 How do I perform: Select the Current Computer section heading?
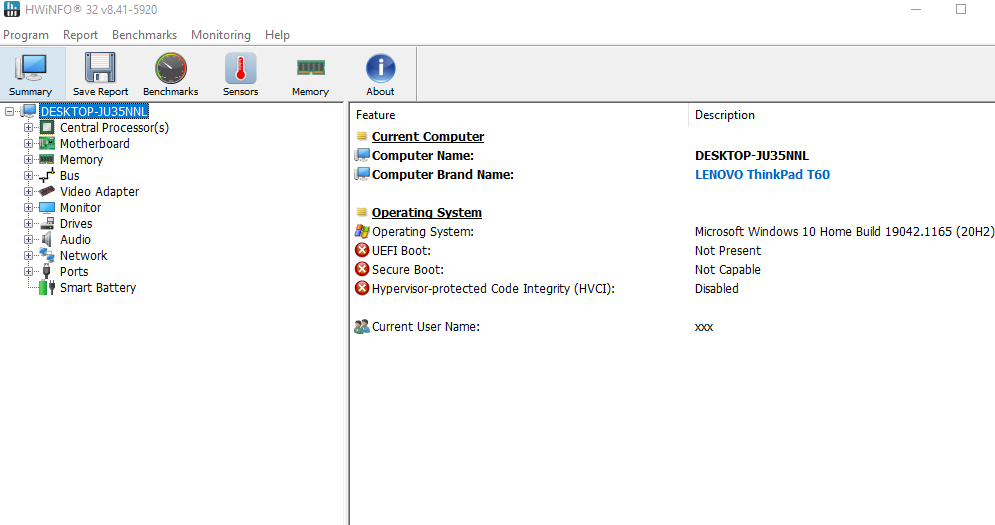pos(428,136)
